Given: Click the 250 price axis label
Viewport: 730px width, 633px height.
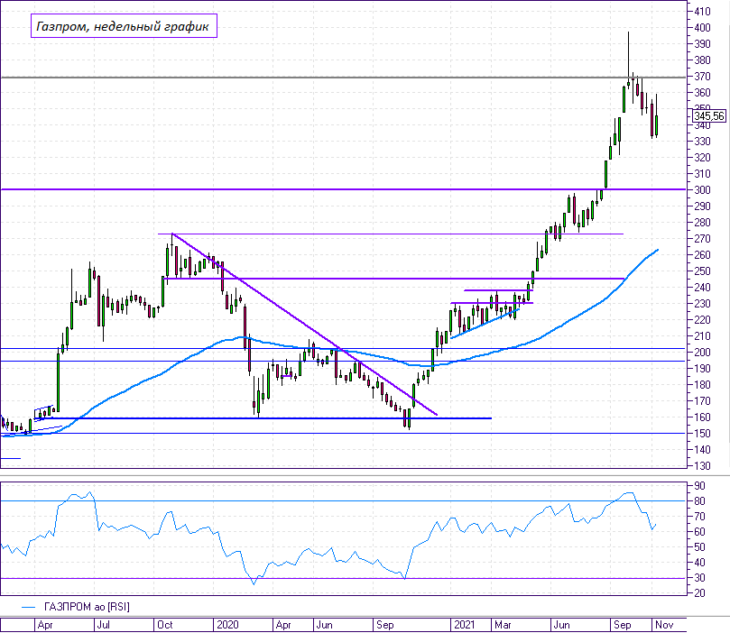Looking at the screenshot, I should click(702, 271).
